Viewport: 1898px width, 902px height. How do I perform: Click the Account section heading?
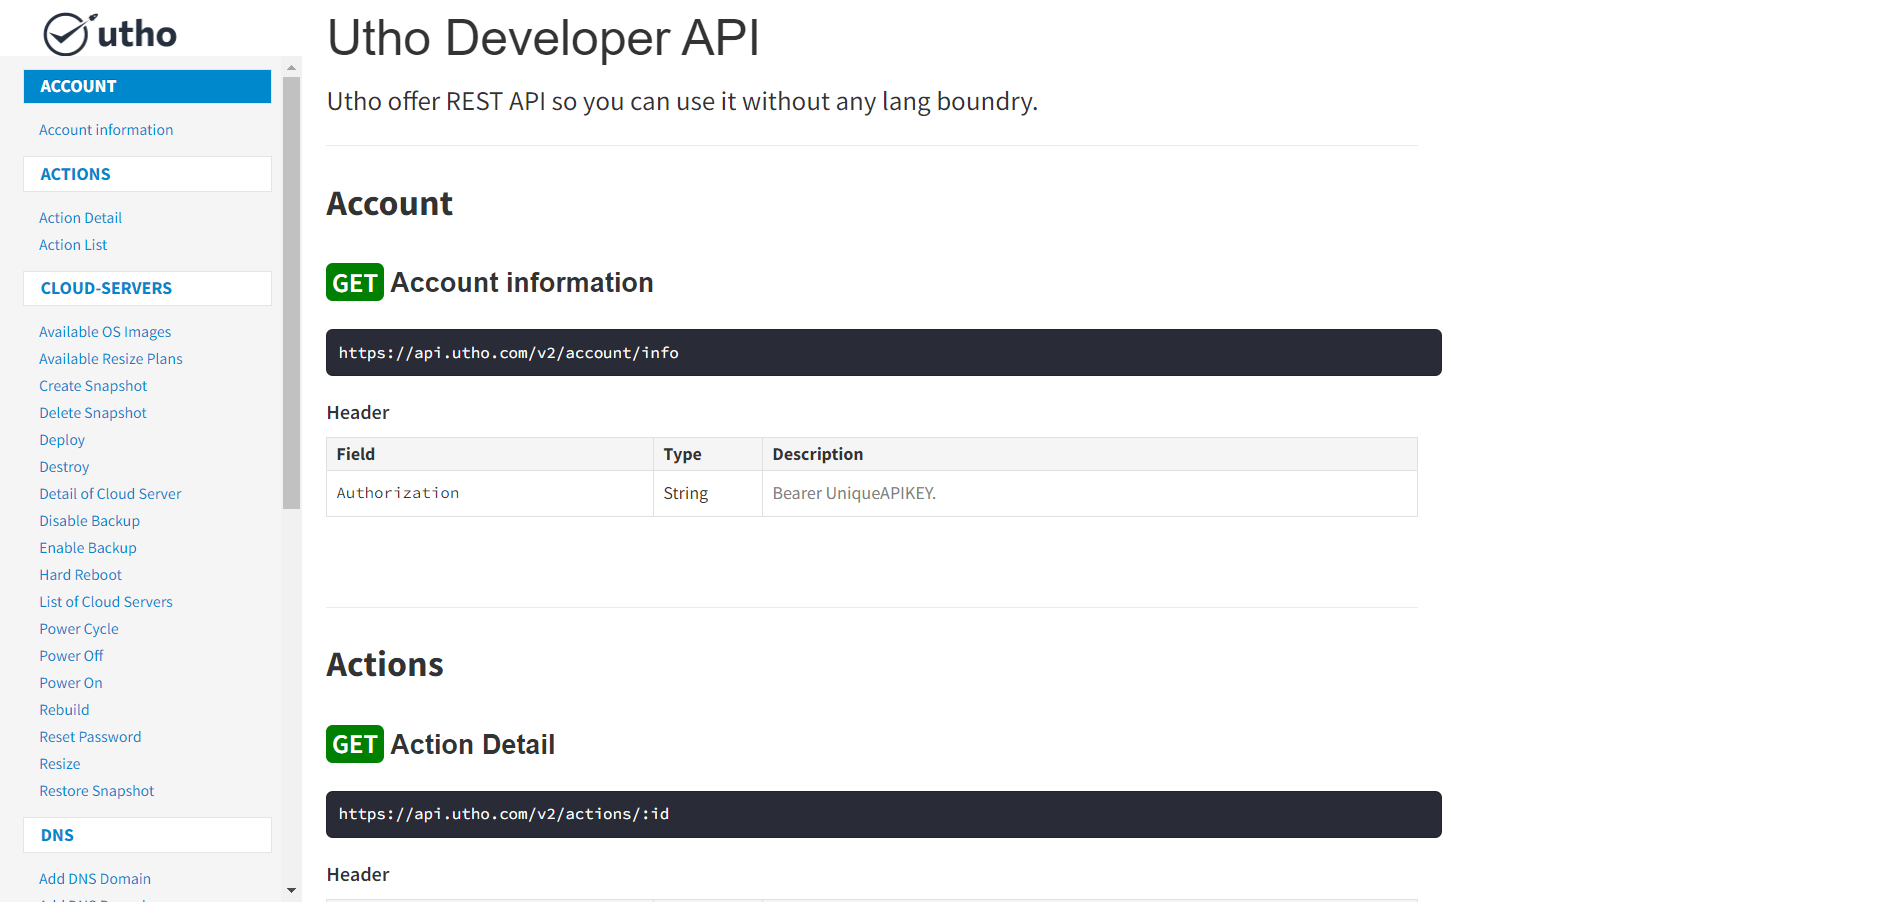(390, 204)
